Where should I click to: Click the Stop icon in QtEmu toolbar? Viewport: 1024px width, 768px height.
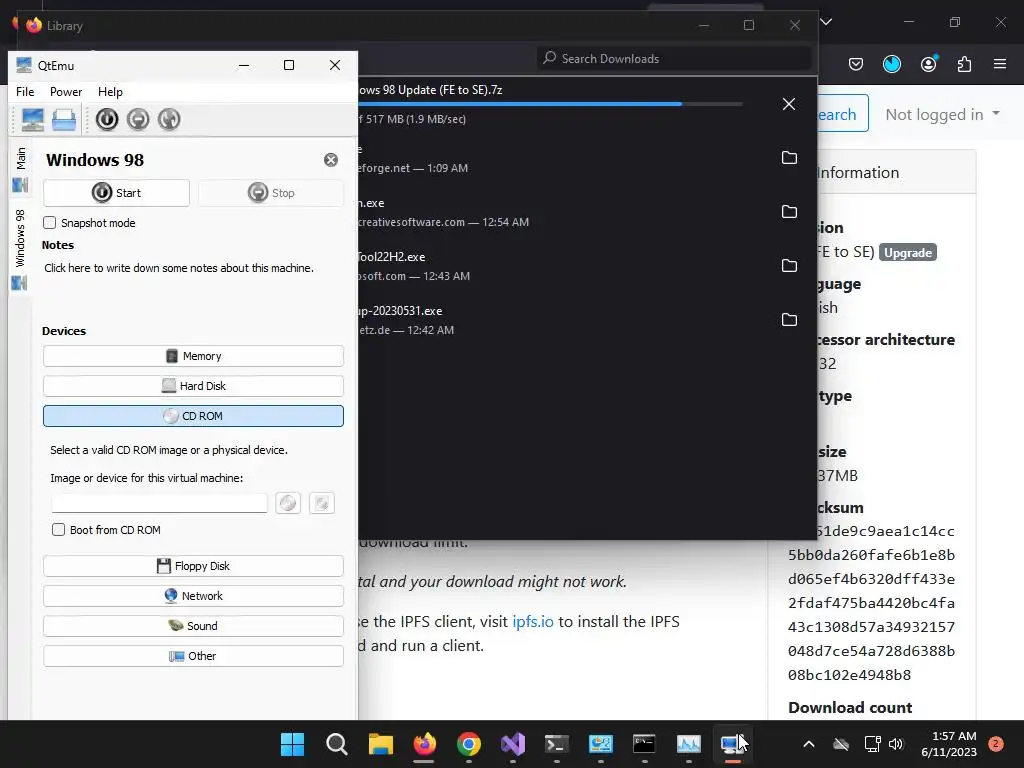[138, 120]
